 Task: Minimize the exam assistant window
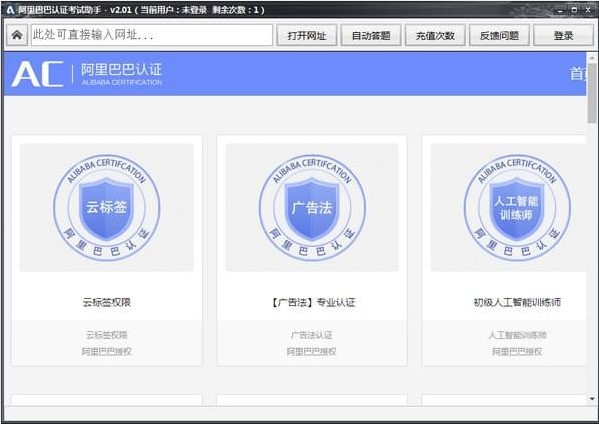[x=561, y=10]
